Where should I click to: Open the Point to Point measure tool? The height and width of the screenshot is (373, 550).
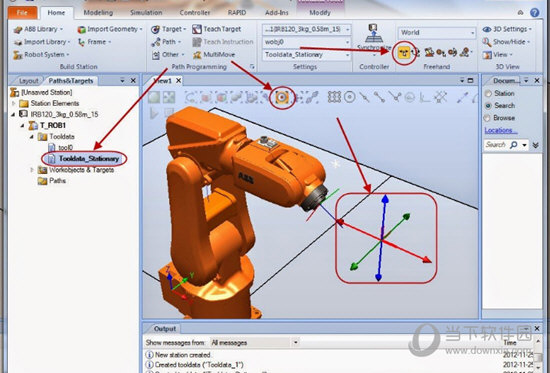pos(463,97)
